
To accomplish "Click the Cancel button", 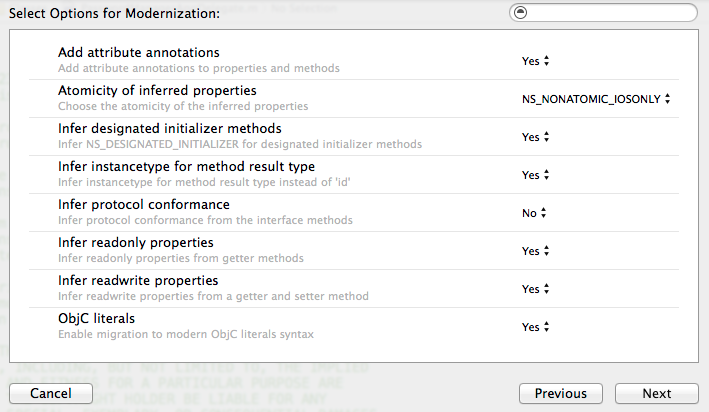I will 51,393.
